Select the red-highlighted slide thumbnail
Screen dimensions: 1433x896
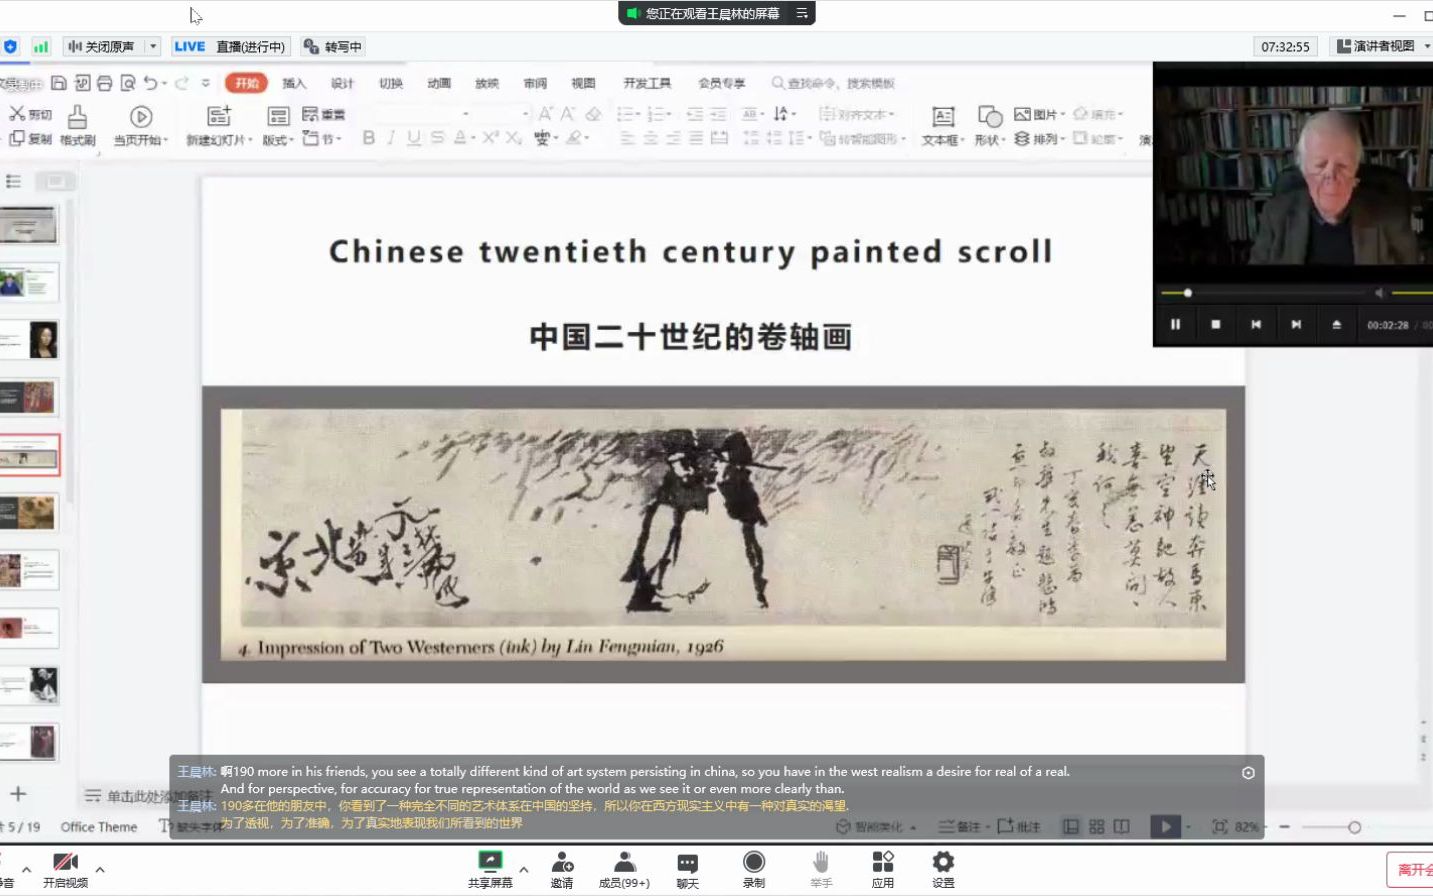point(30,454)
